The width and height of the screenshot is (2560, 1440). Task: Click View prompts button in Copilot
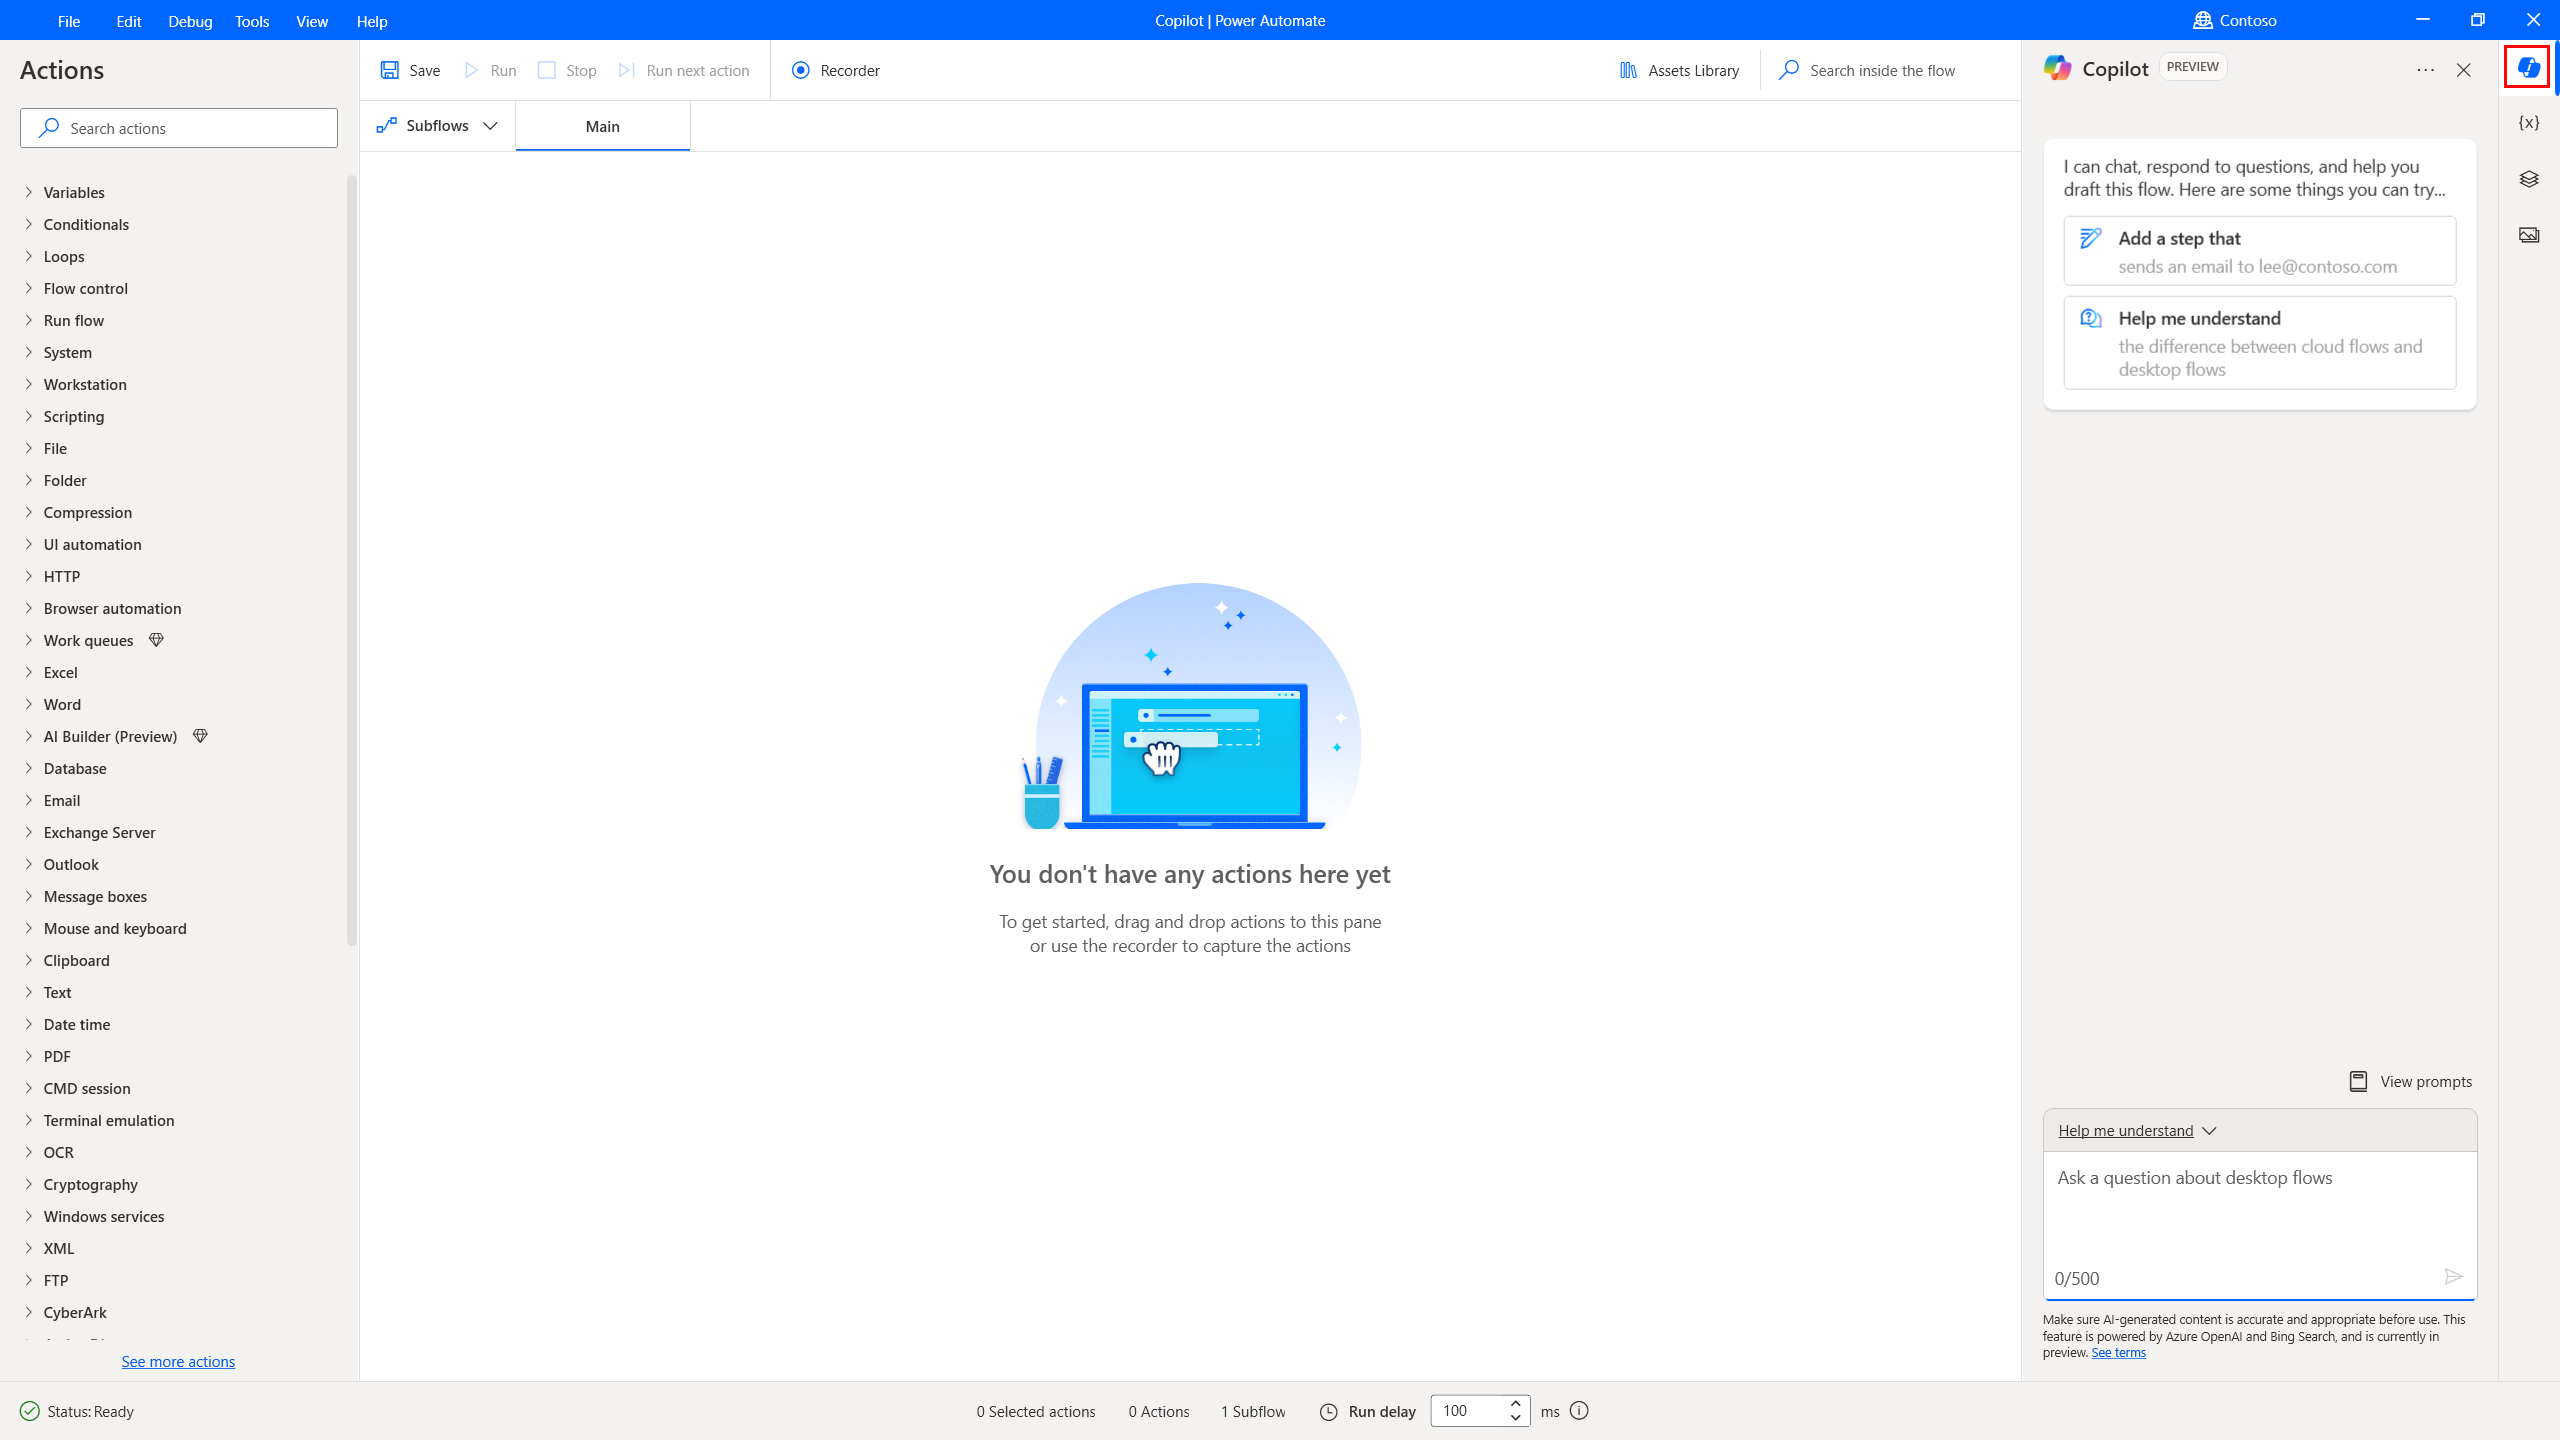(2409, 1081)
